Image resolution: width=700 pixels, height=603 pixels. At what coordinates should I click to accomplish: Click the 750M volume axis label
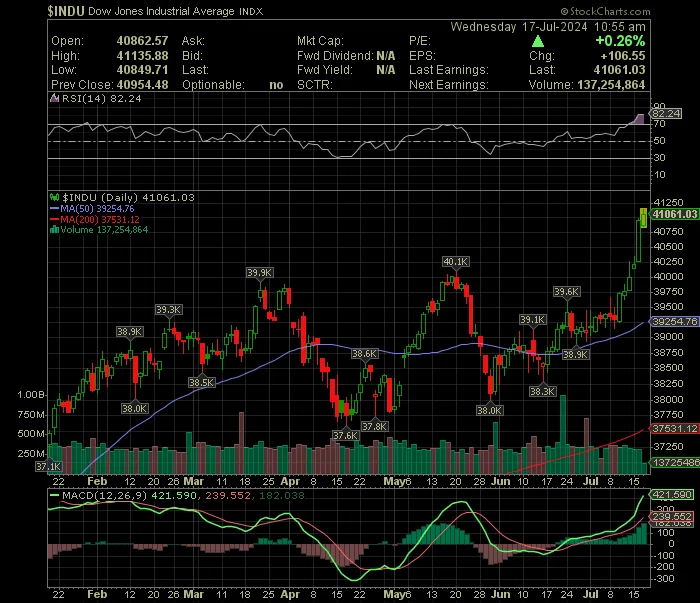pyautogui.click(x=31, y=415)
